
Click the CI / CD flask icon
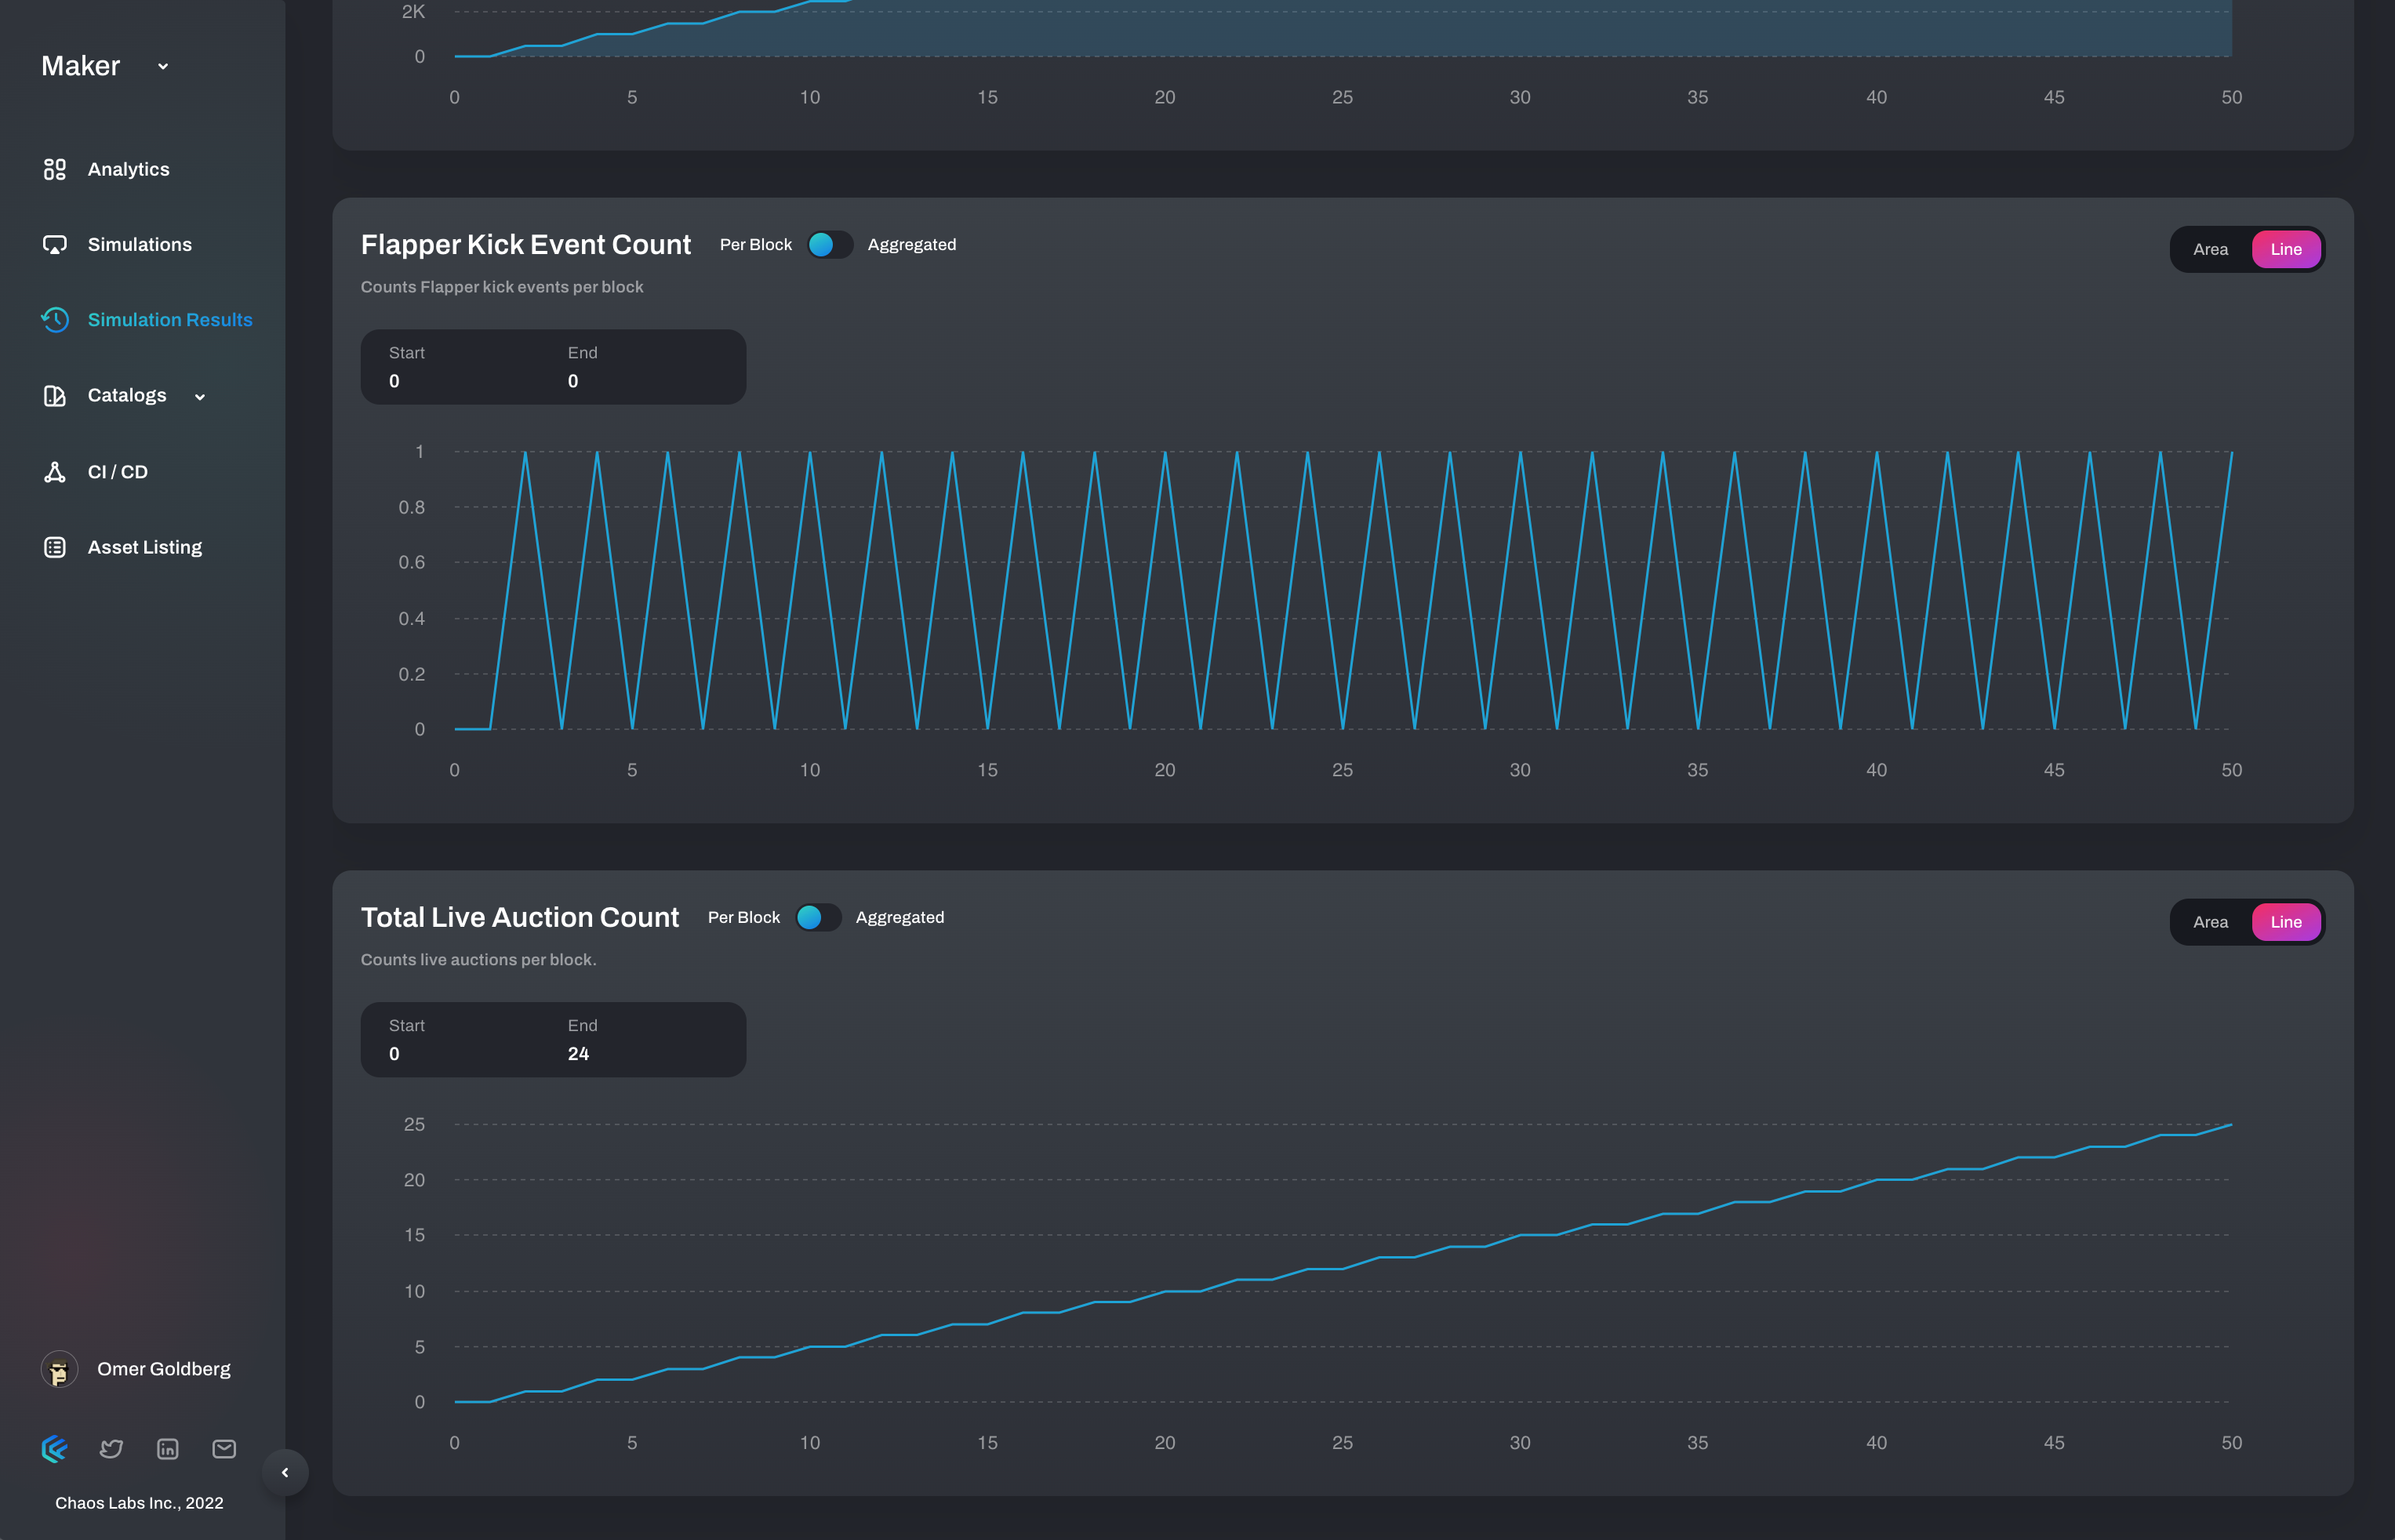click(x=55, y=472)
